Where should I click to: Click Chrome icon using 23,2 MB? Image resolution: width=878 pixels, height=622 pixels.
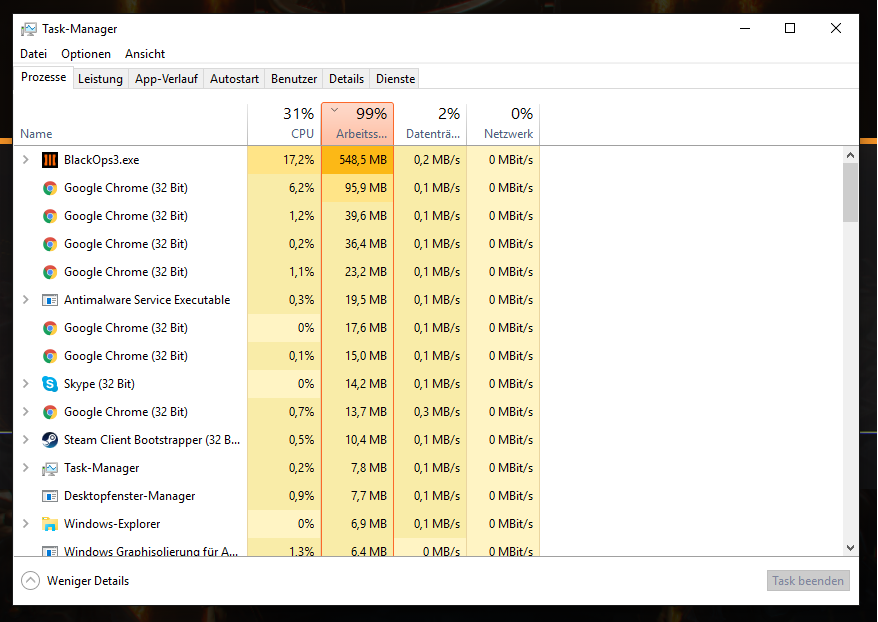pos(50,272)
